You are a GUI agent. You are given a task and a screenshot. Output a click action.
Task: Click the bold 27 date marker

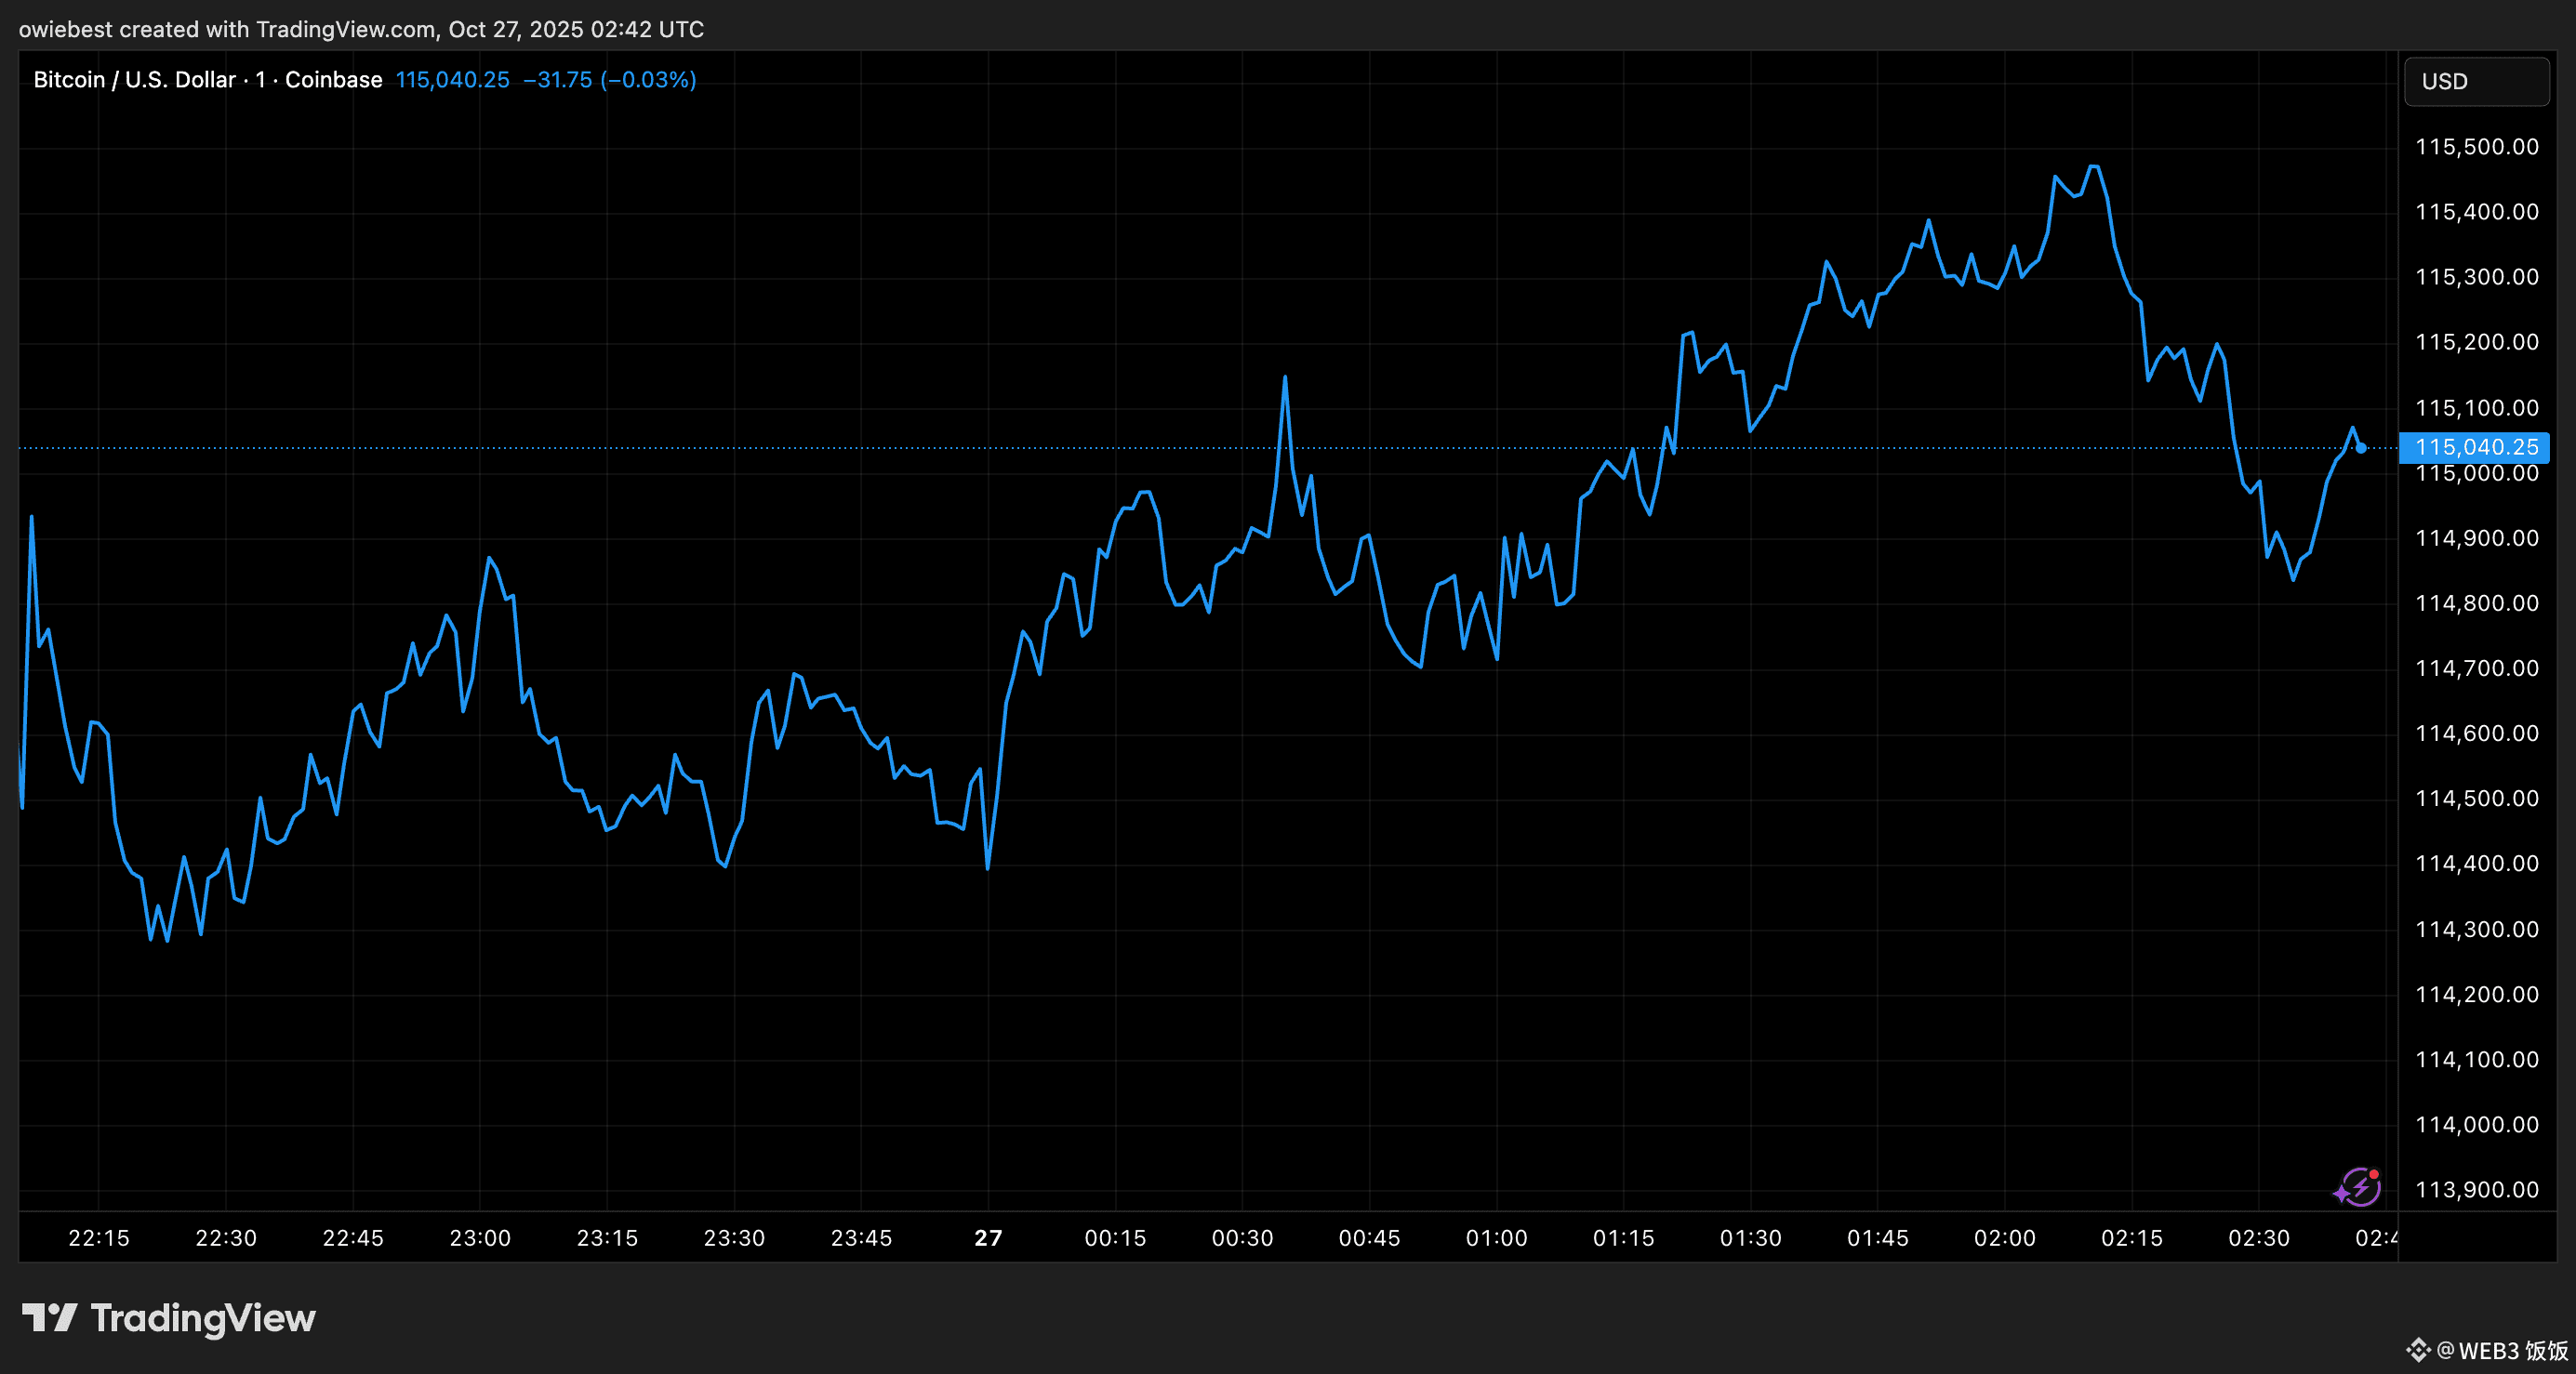coord(988,1238)
